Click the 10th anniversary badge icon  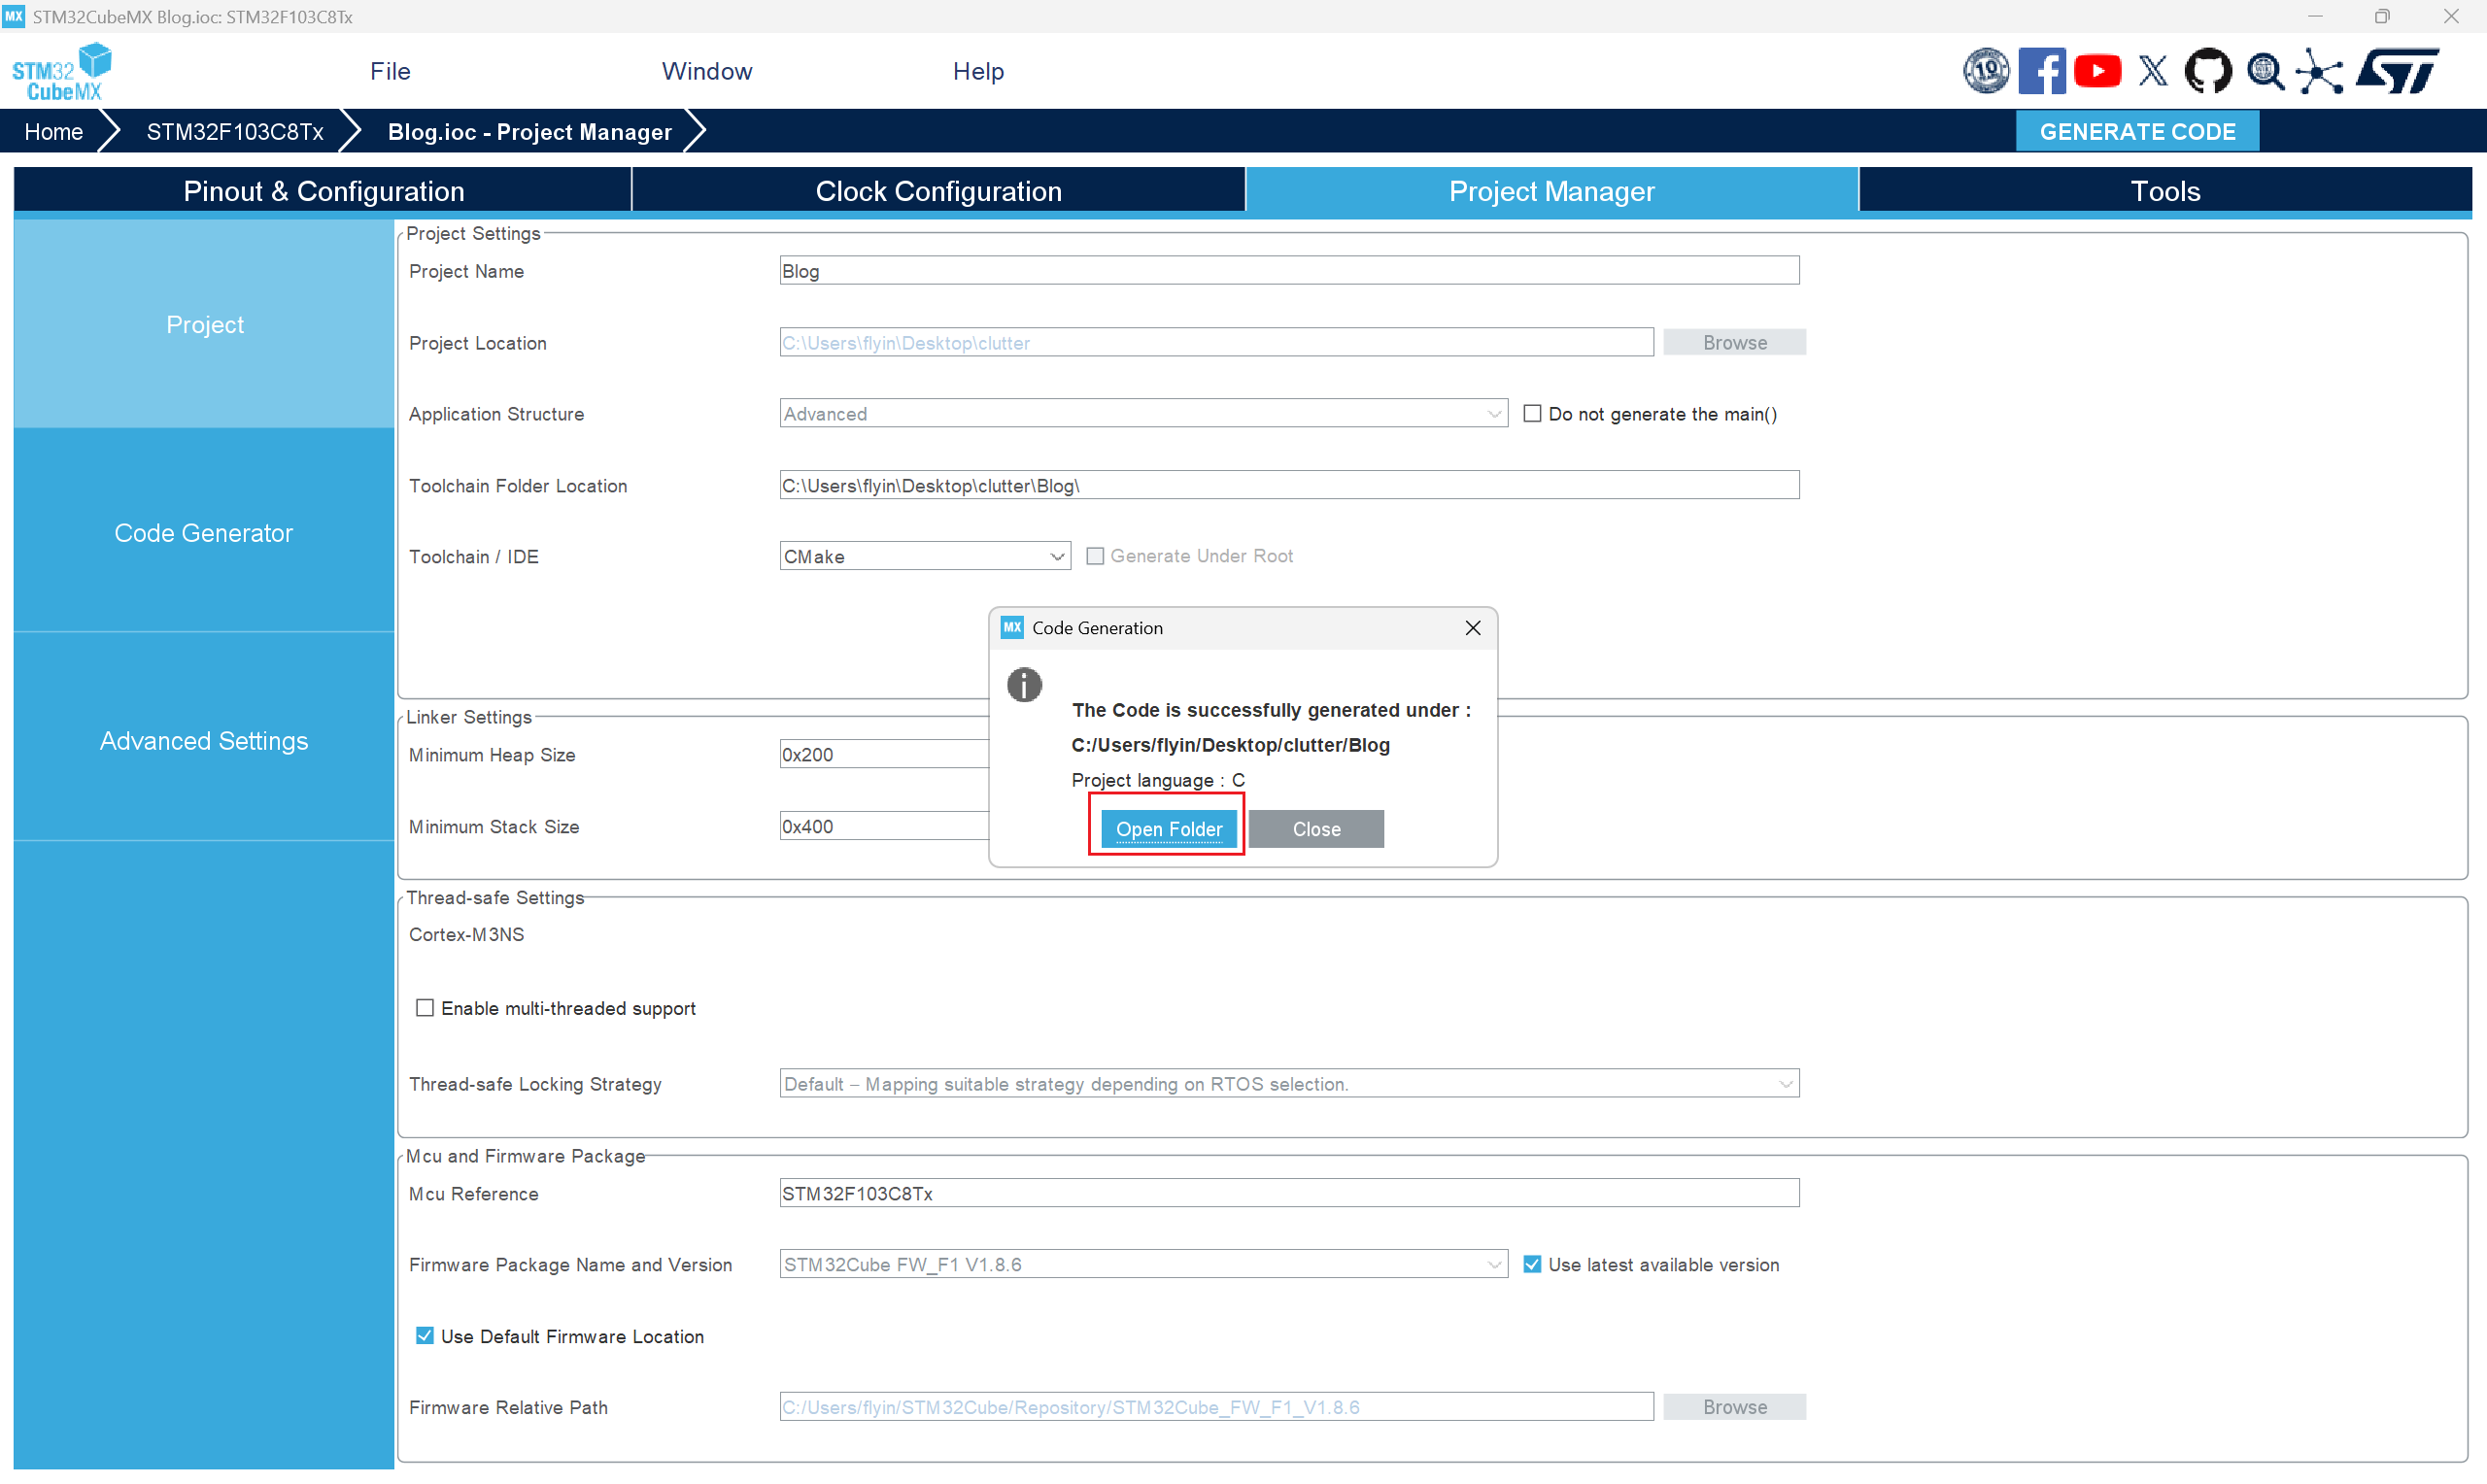click(1985, 71)
